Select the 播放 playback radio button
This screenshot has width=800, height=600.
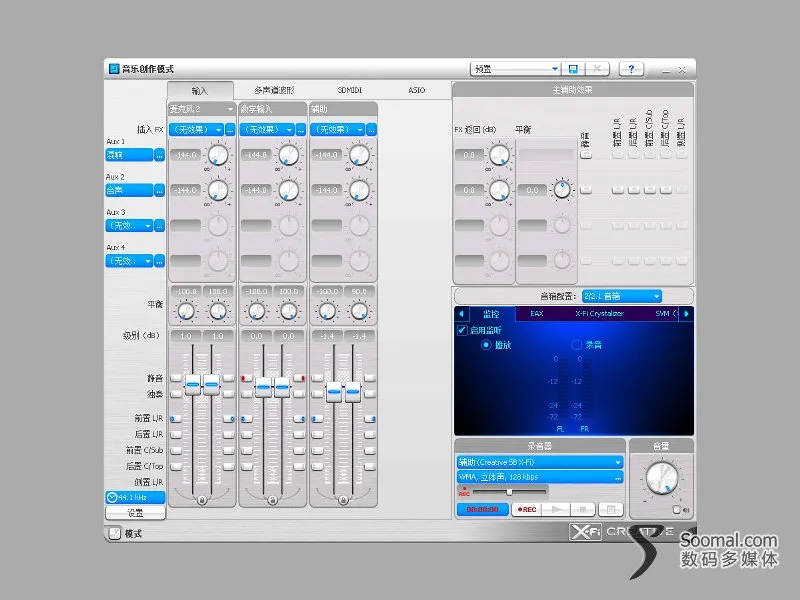point(486,345)
